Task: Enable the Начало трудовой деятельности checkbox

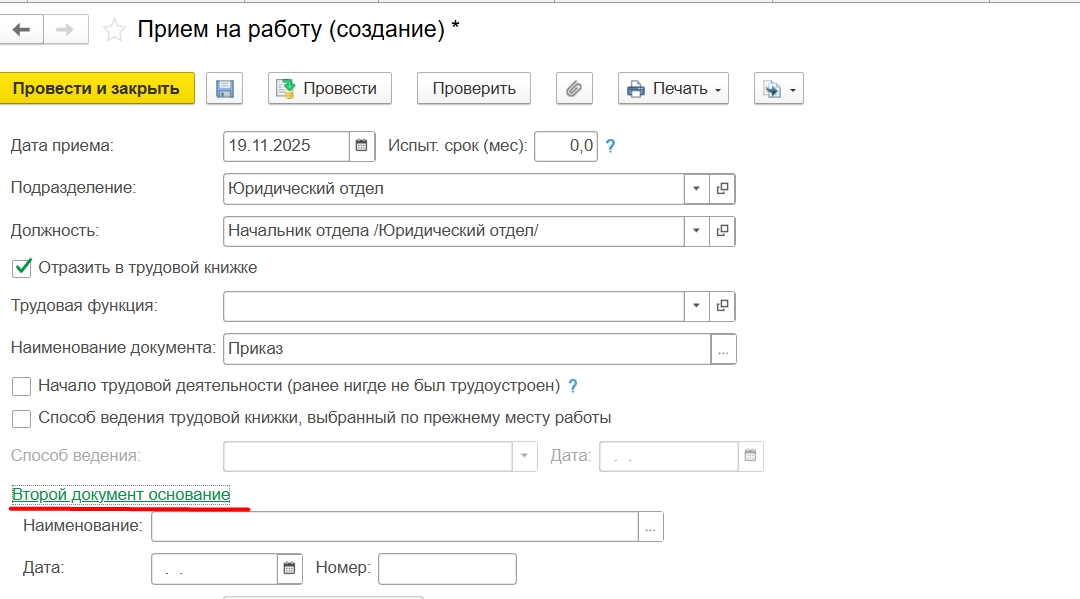Action: (21, 385)
